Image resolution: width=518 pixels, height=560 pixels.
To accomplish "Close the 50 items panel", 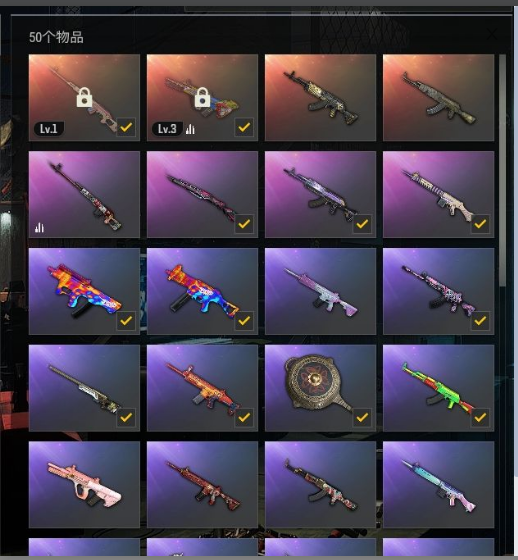I will click(492, 35).
